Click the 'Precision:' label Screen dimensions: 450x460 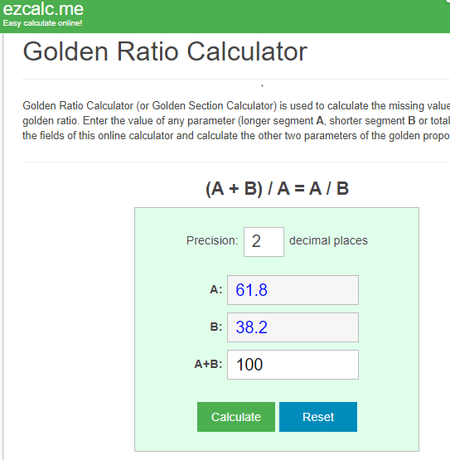212,240
